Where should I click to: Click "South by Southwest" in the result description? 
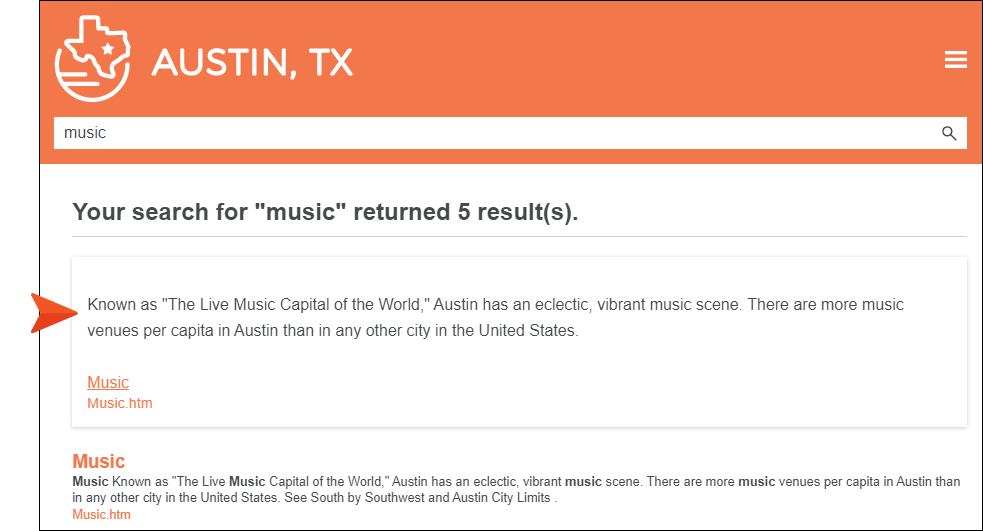pos(334,498)
